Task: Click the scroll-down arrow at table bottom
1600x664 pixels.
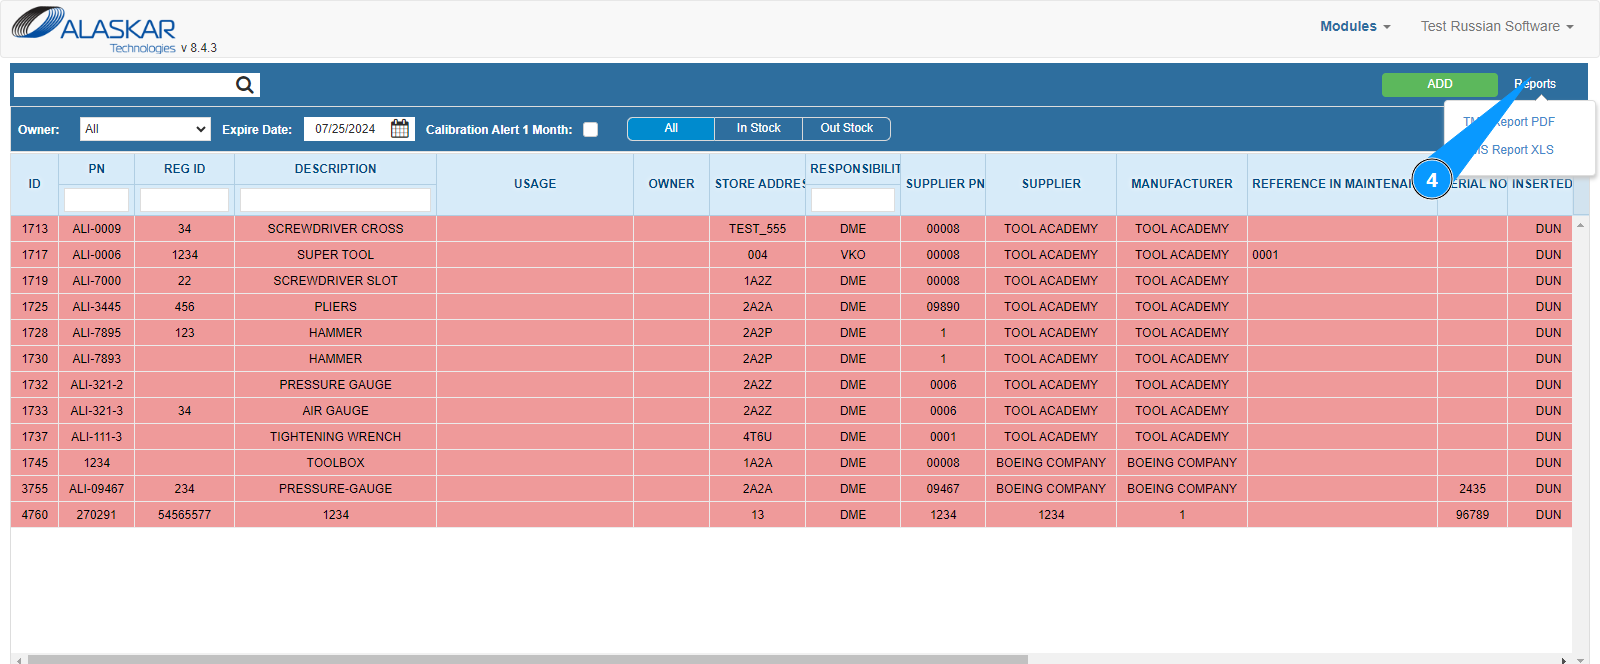Action: 1581,659
